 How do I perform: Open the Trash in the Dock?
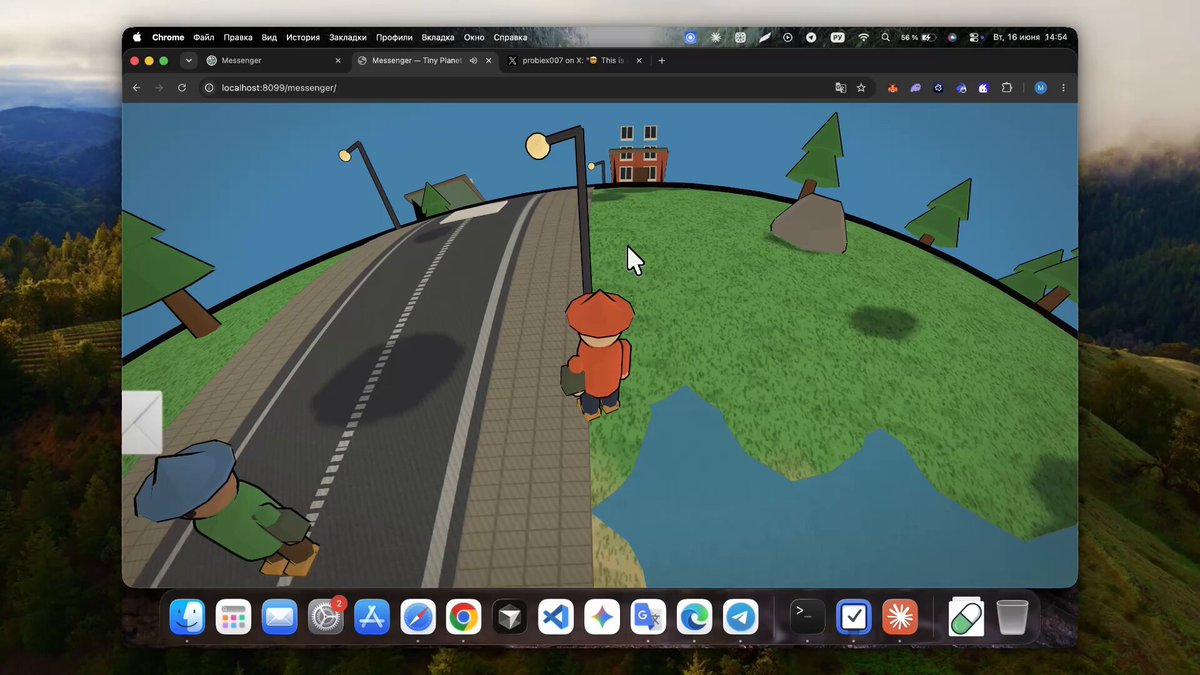tap(1012, 618)
